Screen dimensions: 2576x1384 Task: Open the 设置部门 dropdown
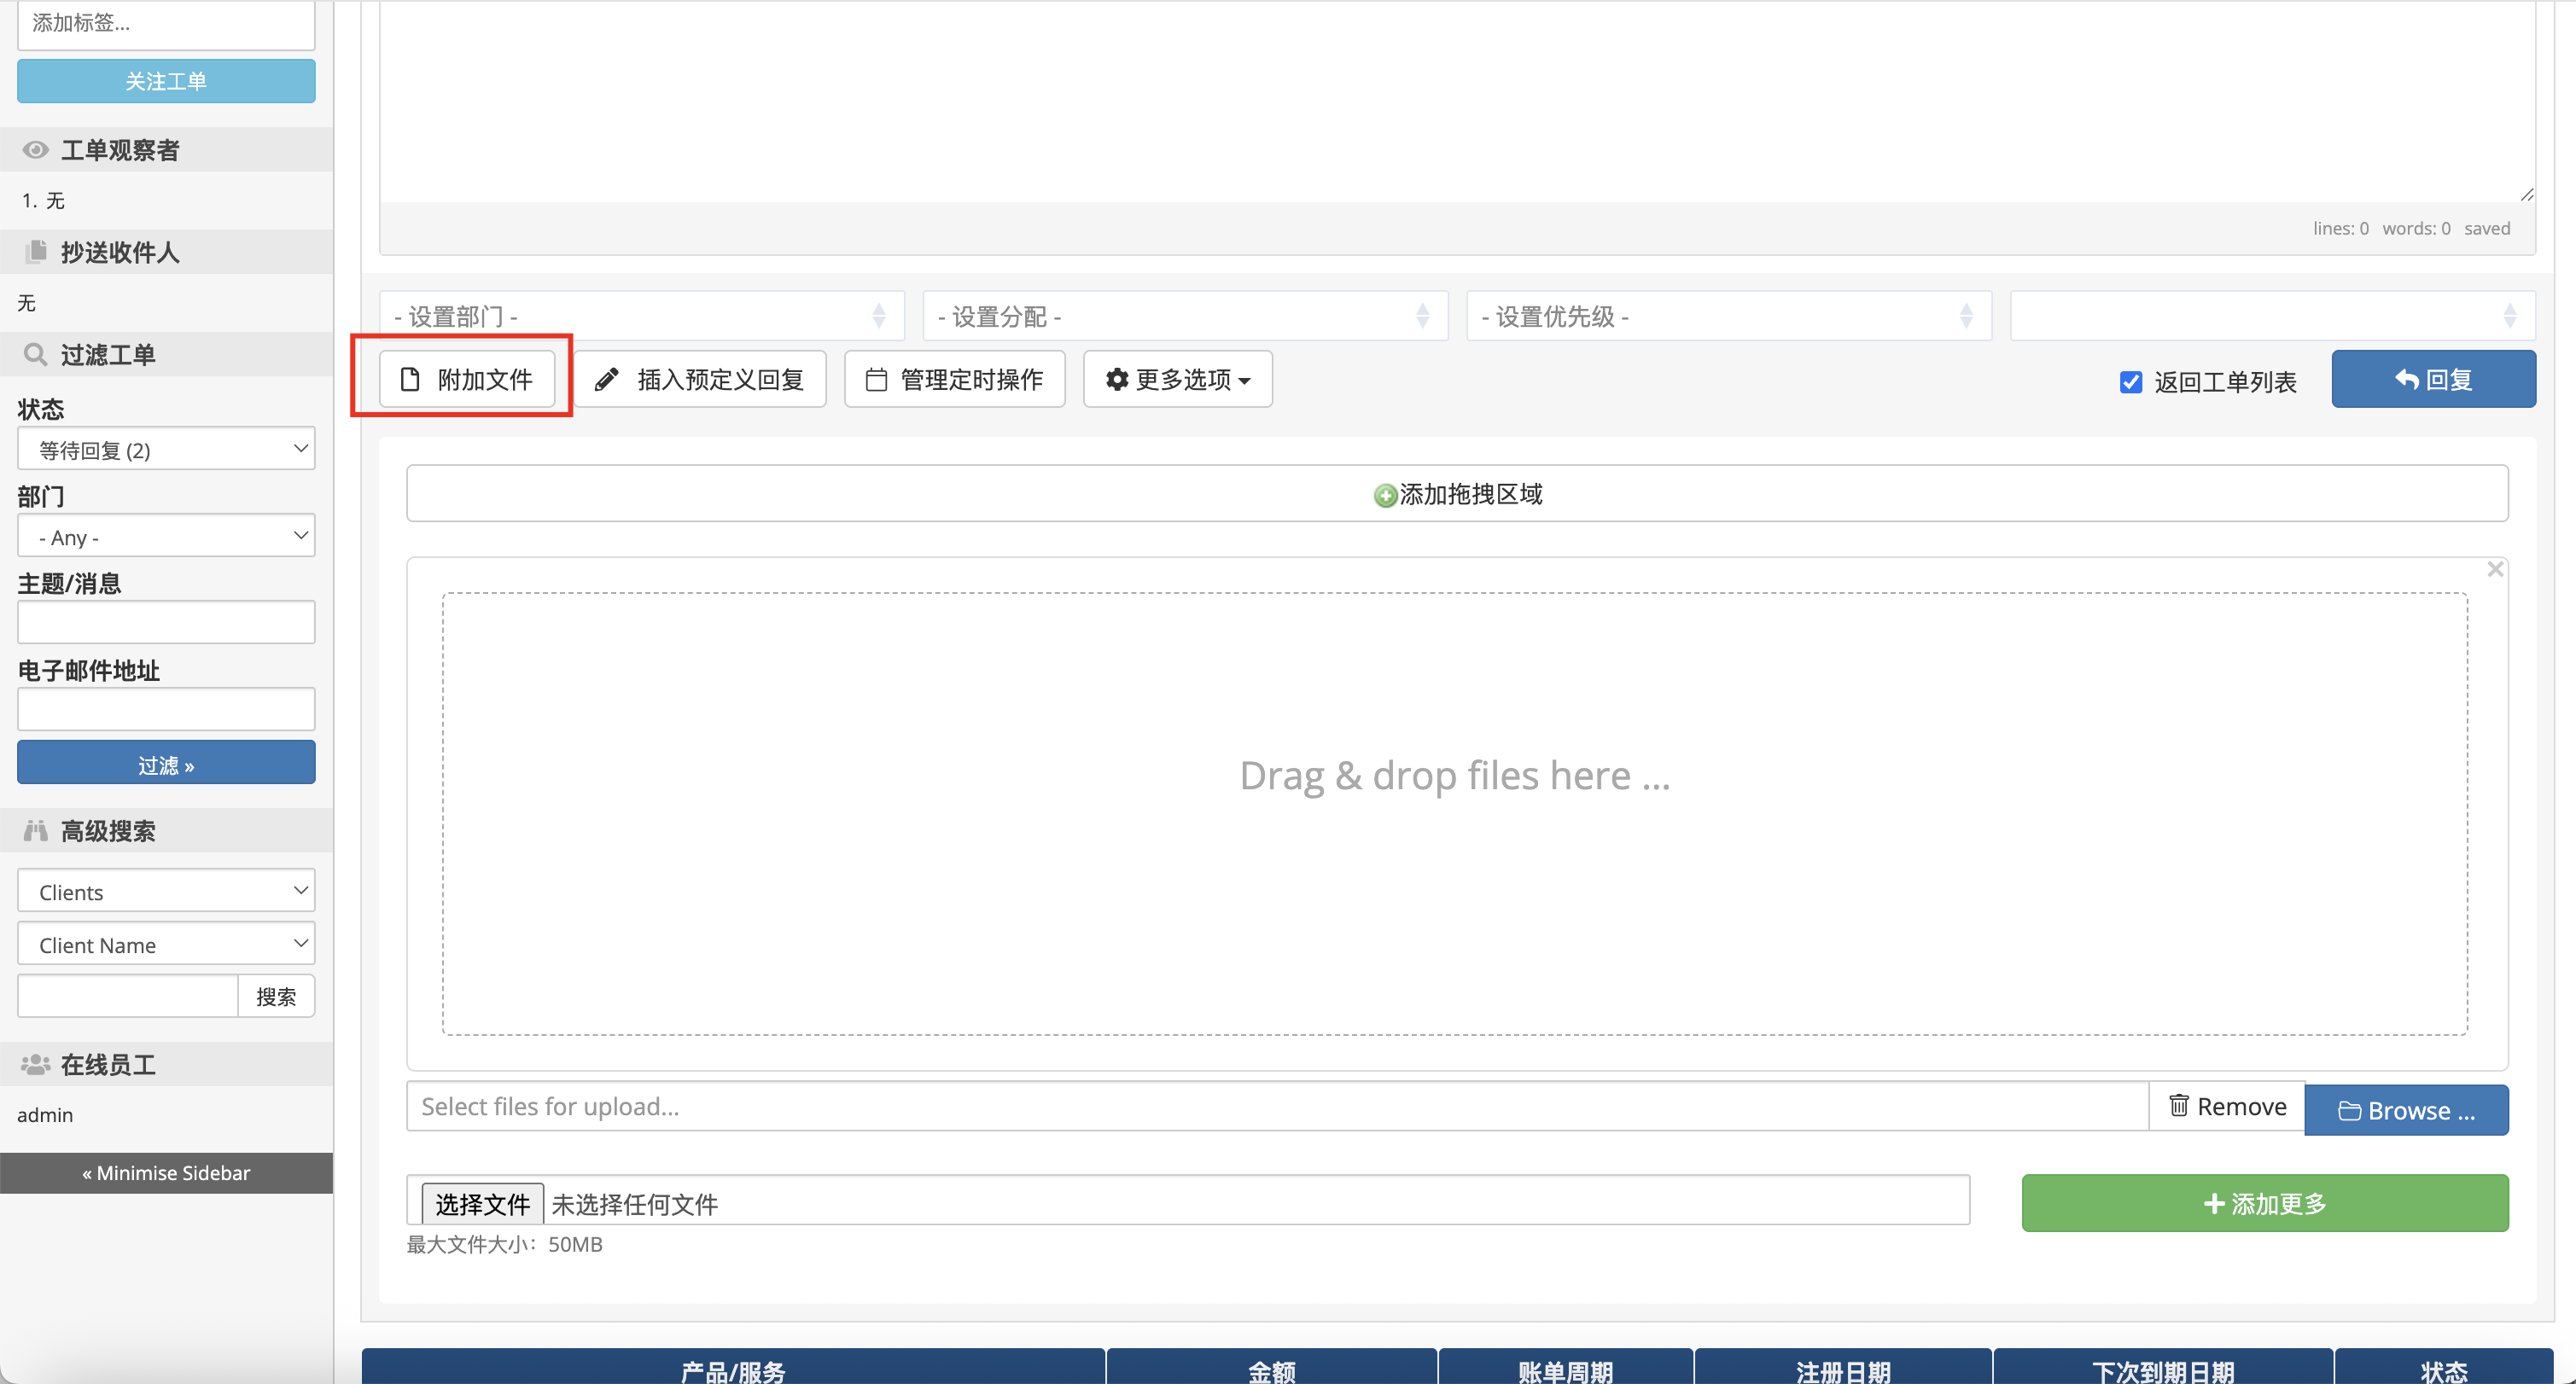tap(641, 316)
